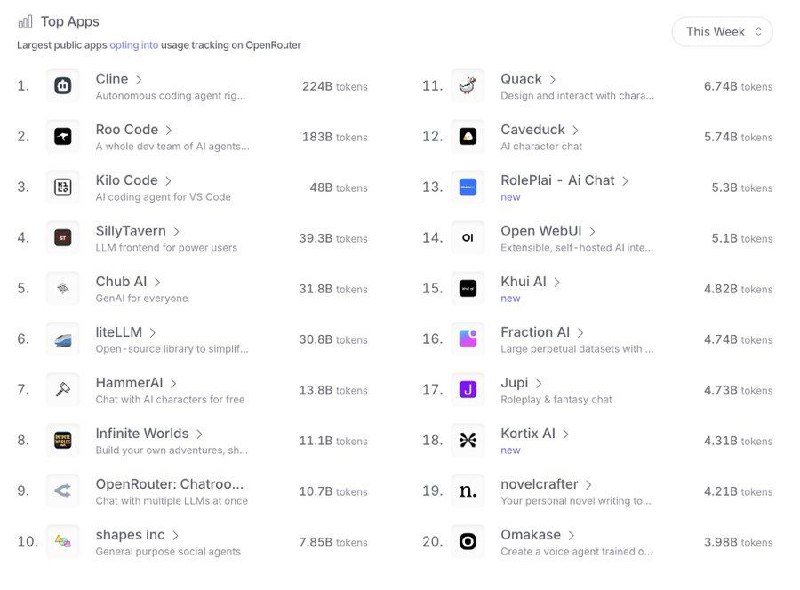The height and width of the screenshot is (590, 800).
Task: Click the 'new' label under Khui AI
Action: (x=510, y=298)
